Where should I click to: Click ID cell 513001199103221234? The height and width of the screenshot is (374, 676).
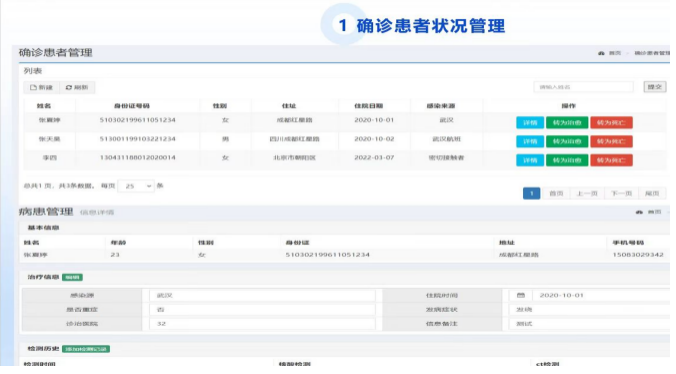point(138,139)
